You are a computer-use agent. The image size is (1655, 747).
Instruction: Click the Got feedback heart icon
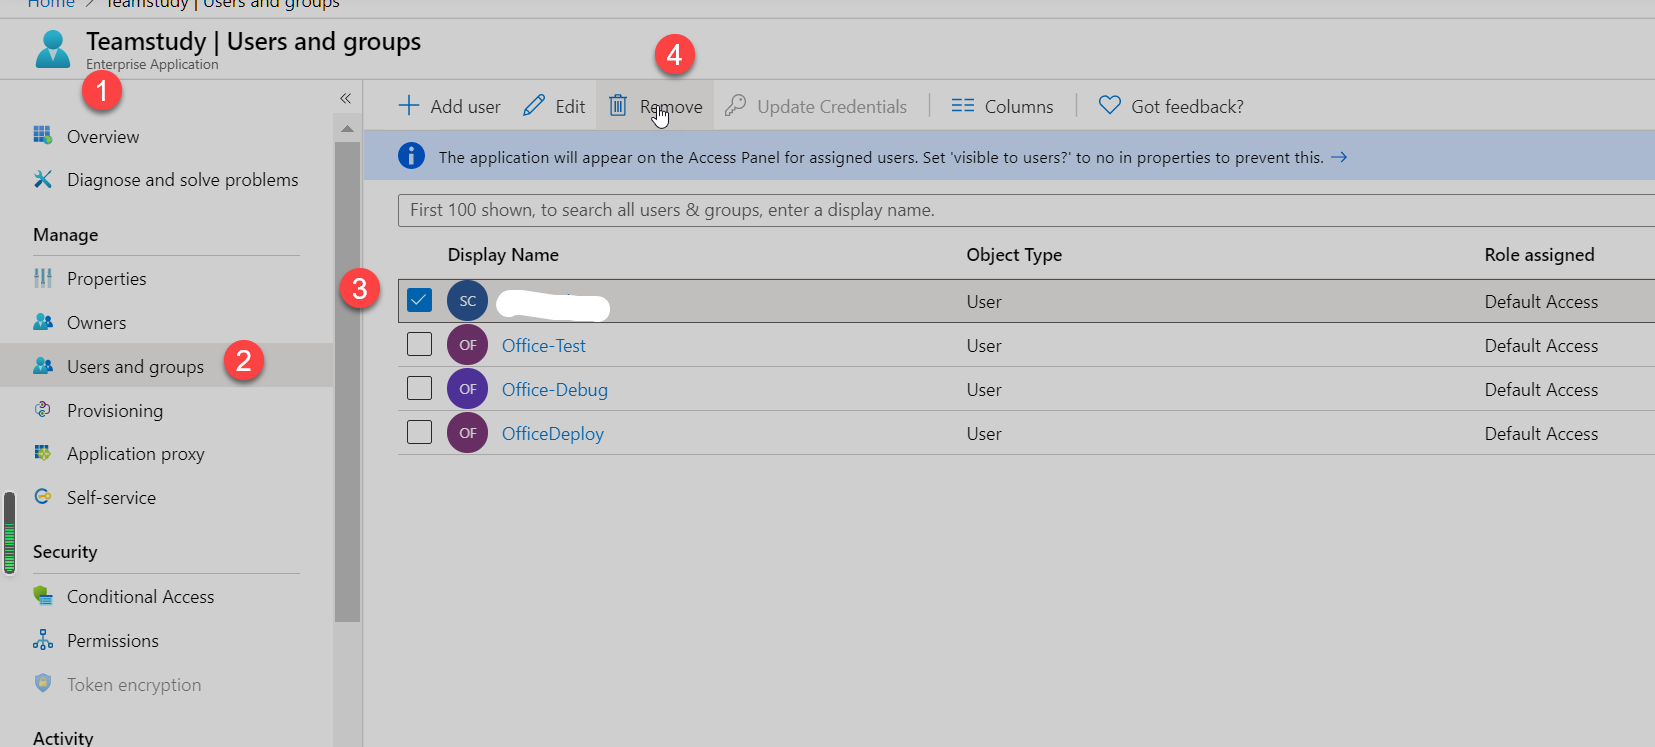[x=1109, y=106]
